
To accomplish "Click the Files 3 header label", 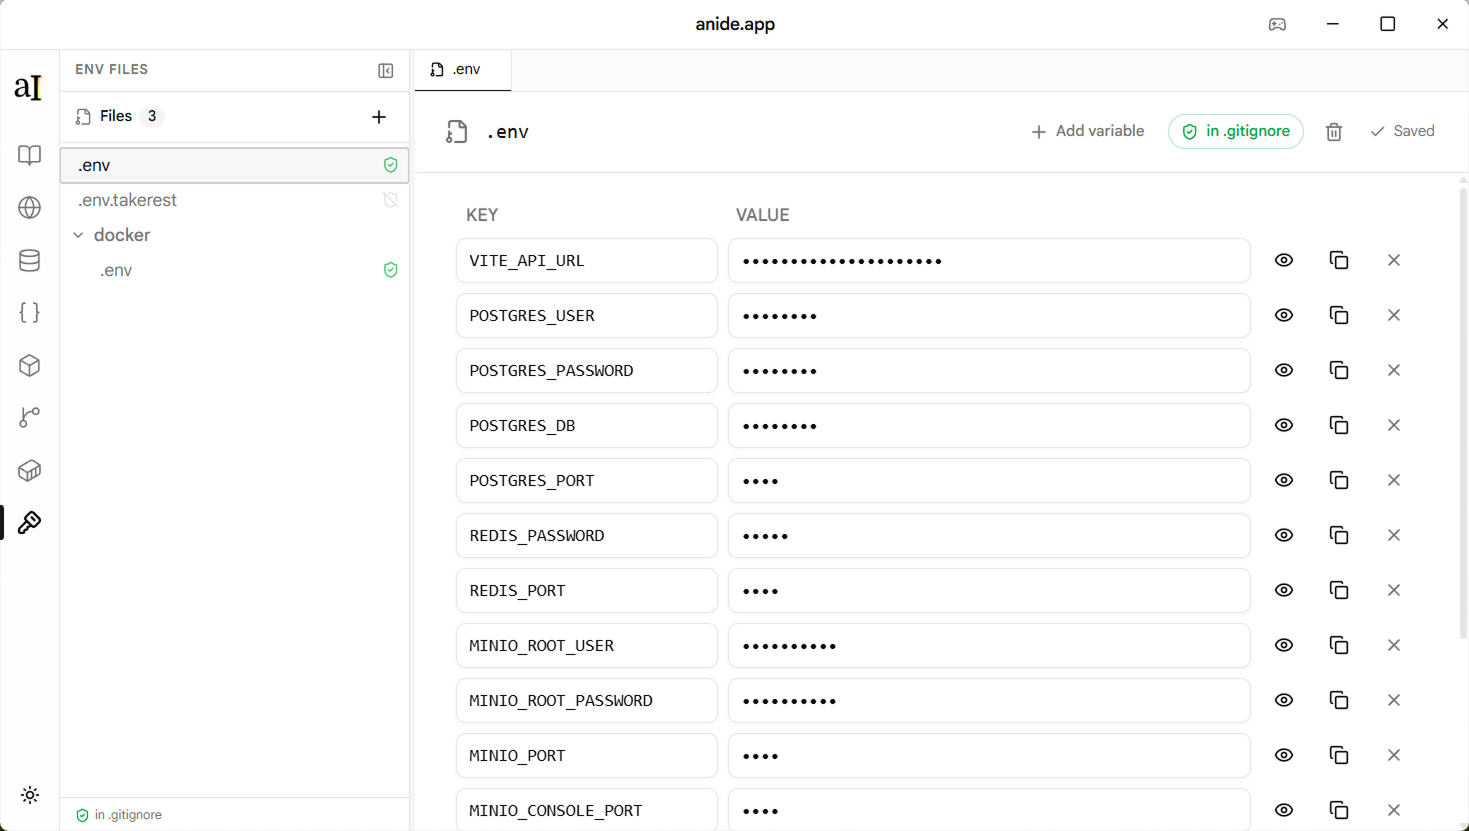I will coord(118,116).
